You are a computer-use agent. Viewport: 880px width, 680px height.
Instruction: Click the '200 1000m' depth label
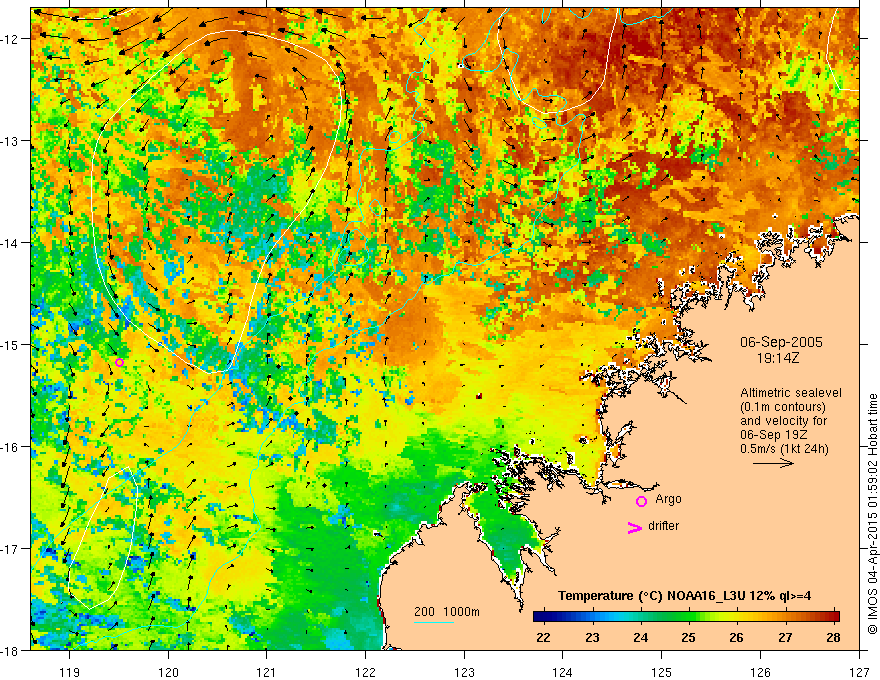pos(447,612)
